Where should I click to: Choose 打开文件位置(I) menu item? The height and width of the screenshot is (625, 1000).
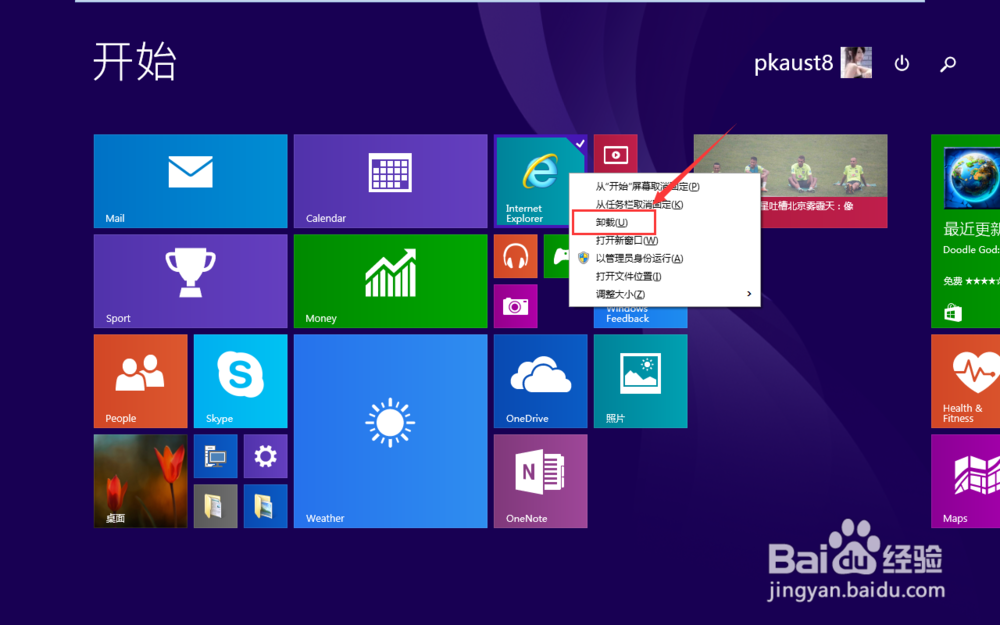[665, 276]
